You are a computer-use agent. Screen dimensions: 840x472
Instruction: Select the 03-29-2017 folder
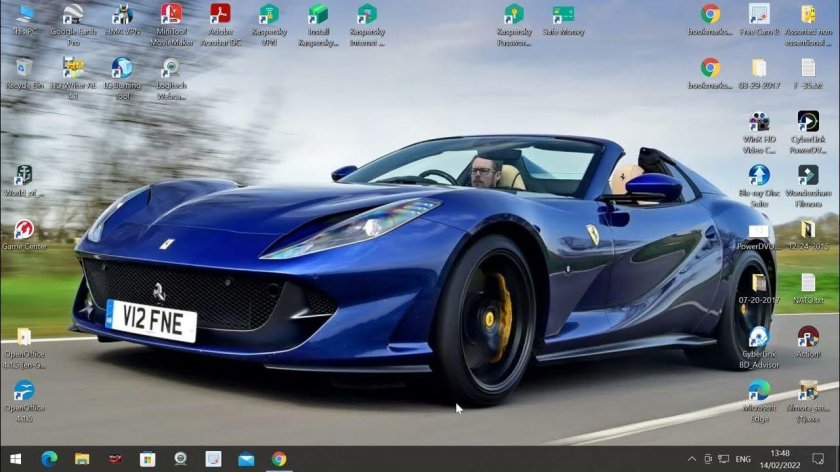pos(759,69)
